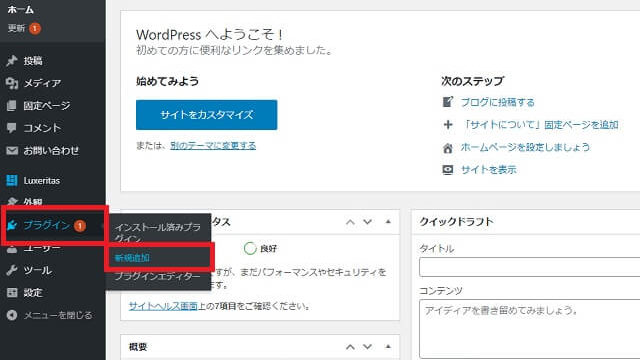
Task: Open 投稿 posts menu
Action: pyautogui.click(x=33, y=61)
